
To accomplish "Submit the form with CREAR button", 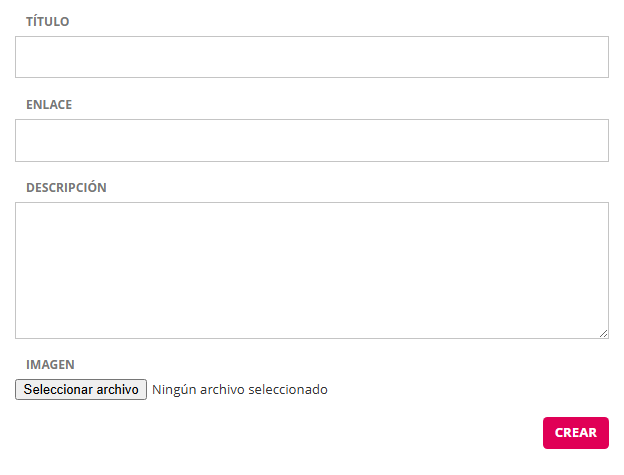I will tap(575, 433).
